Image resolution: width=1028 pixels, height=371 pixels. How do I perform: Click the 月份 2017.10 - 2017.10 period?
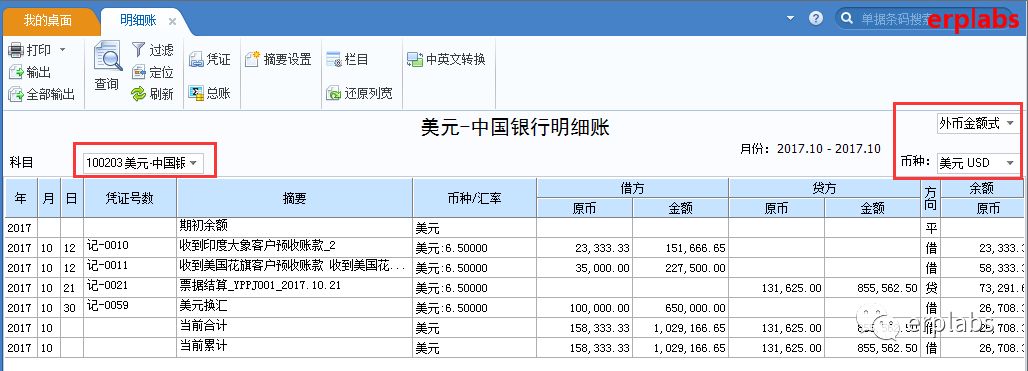[810, 149]
